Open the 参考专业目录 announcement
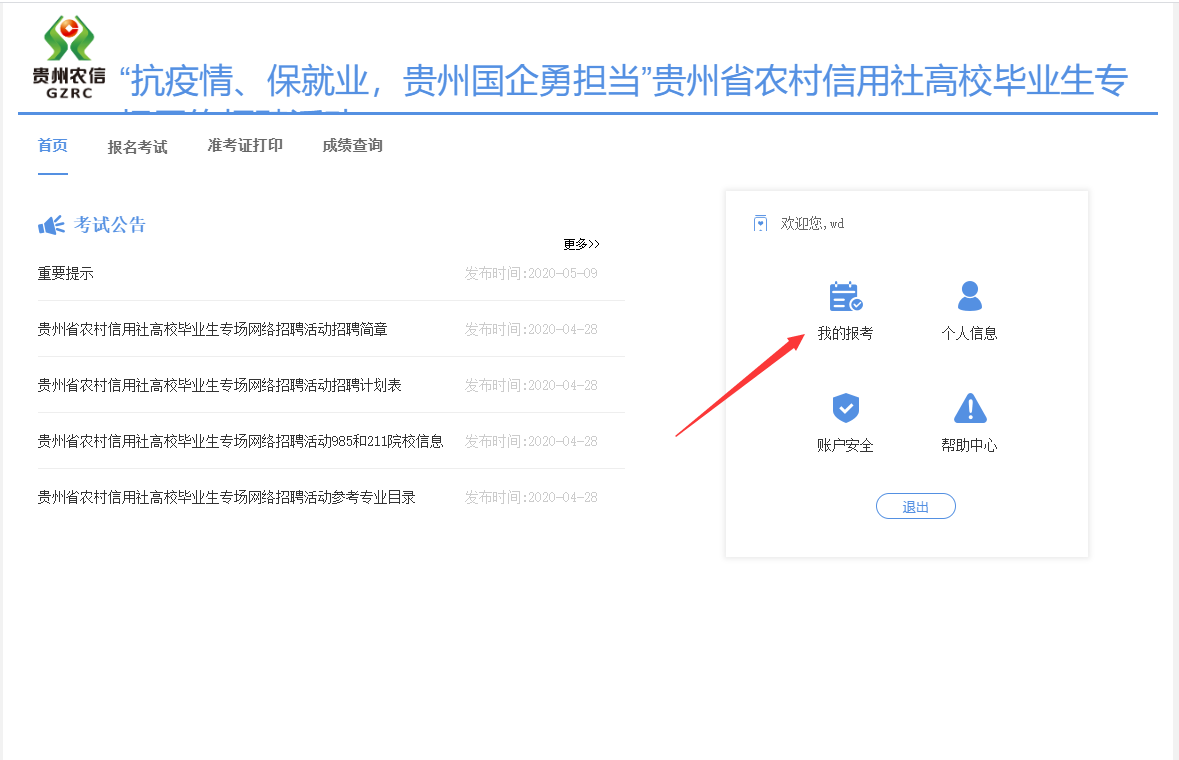The height and width of the screenshot is (760, 1179). tap(226, 497)
